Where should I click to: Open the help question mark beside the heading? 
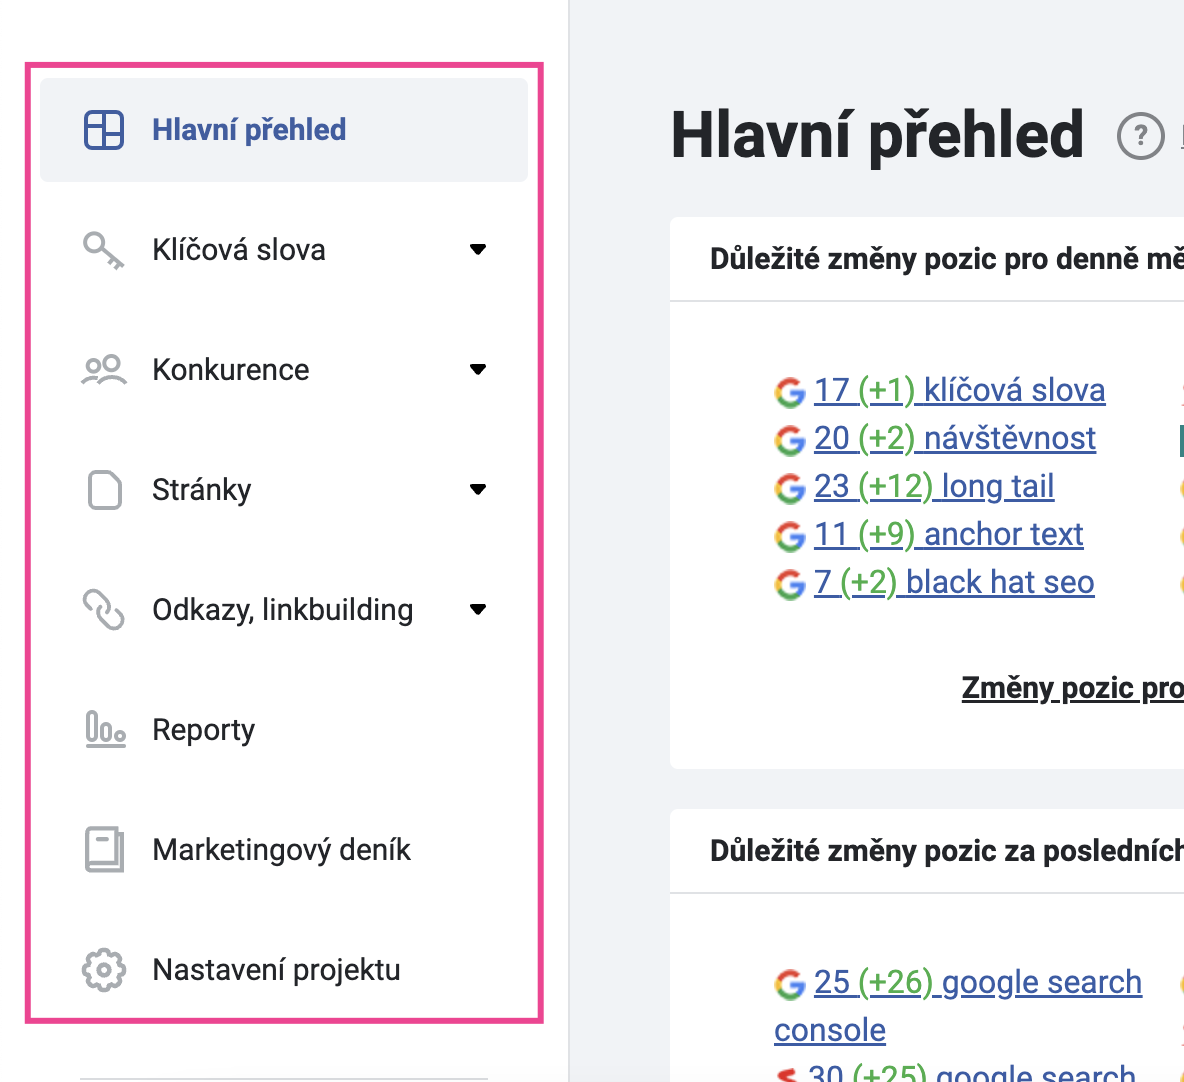click(x=1140, y=136)
